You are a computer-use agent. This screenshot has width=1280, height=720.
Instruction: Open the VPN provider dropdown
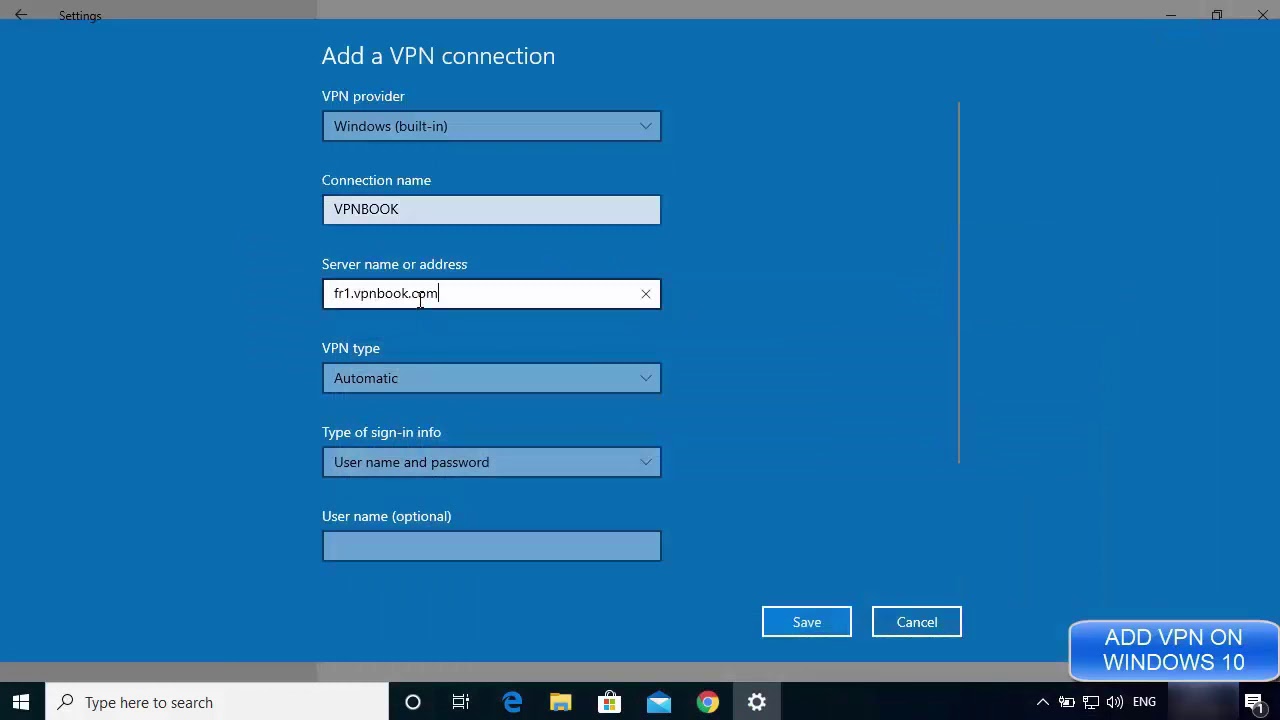pos(491,126)
